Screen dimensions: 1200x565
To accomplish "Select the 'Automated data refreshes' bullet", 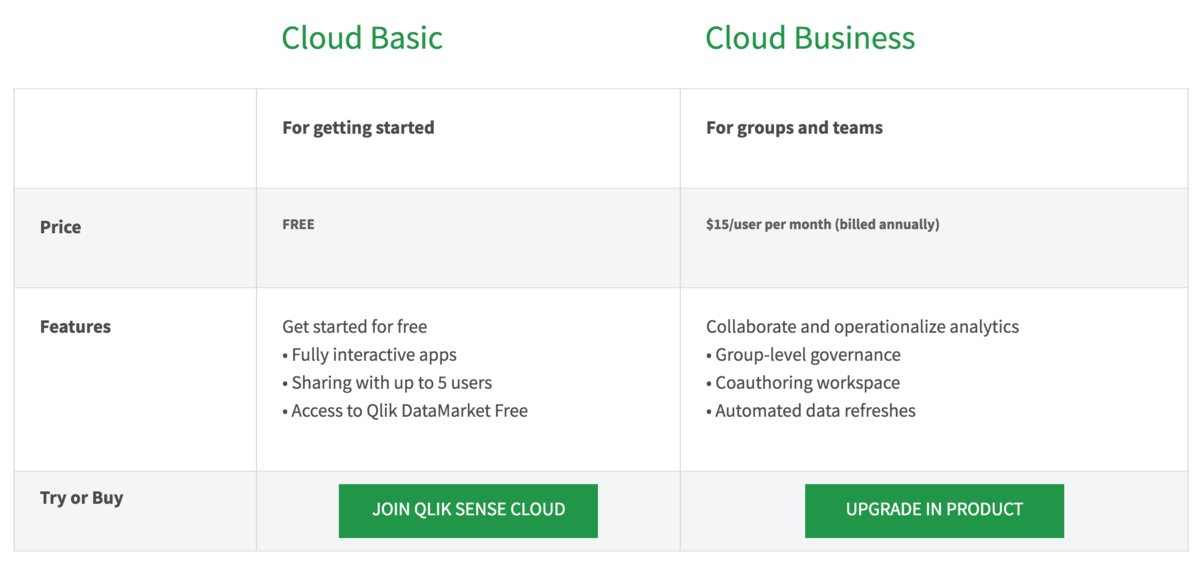I will pos(815,411).
